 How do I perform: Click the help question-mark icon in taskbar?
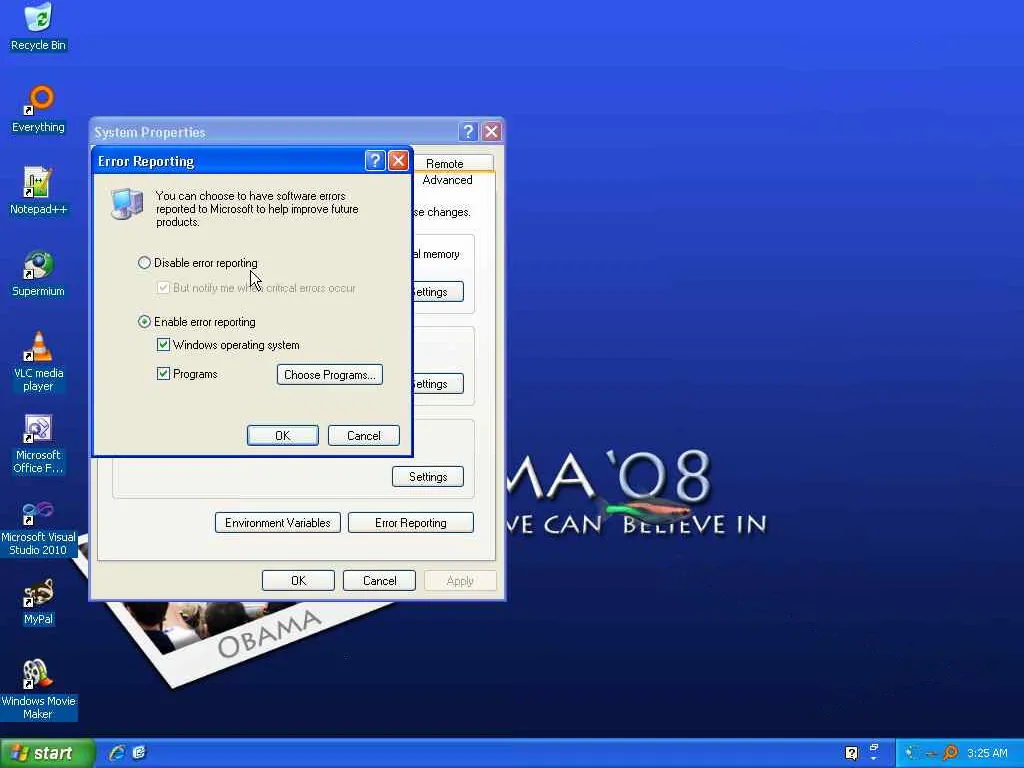tap(852, 753)
